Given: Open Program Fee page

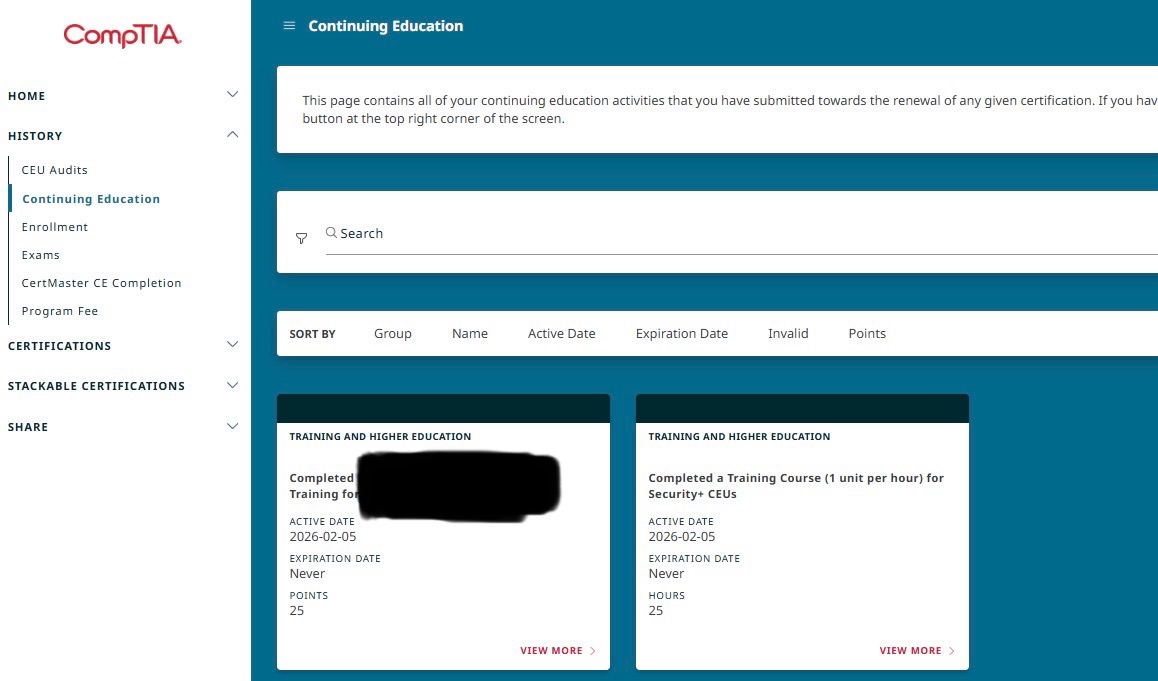Looking at the screenshot, I should coord(60,311).
